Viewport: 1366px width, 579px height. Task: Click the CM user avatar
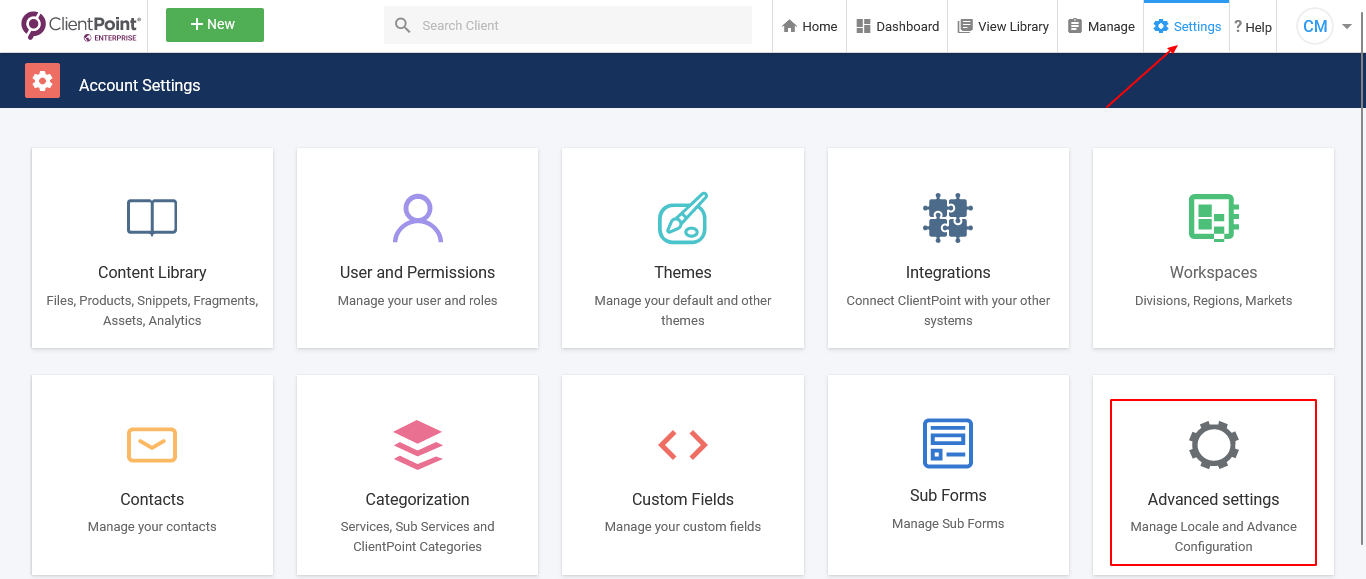[x=1315, y=26]
